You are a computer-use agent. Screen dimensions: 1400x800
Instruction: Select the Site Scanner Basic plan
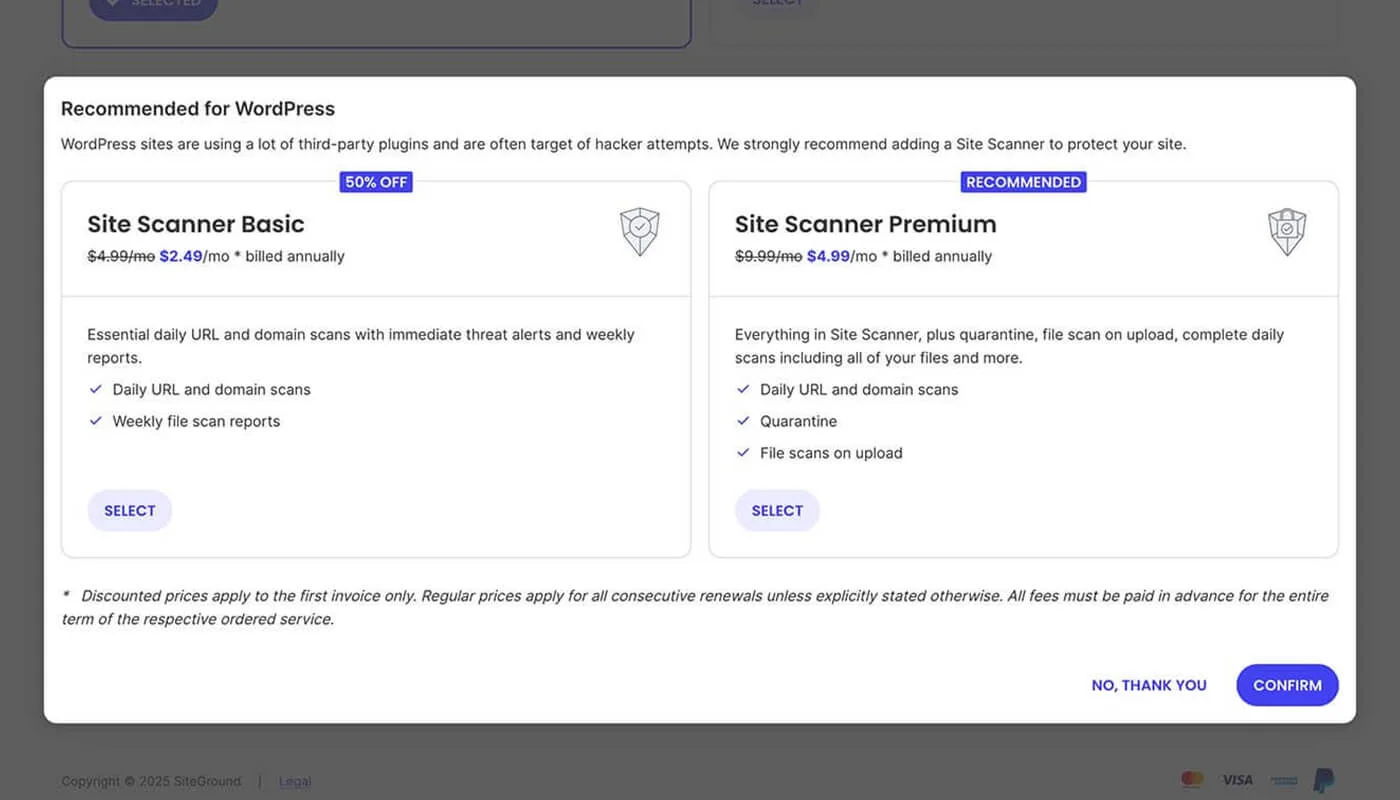(x=130, y=511)
